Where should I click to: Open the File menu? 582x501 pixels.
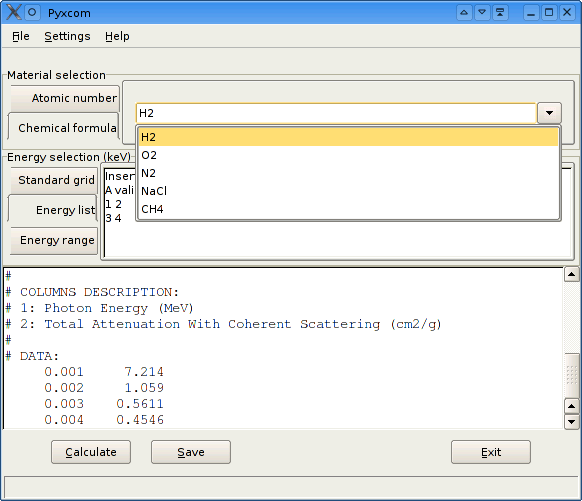pos(21,36)
